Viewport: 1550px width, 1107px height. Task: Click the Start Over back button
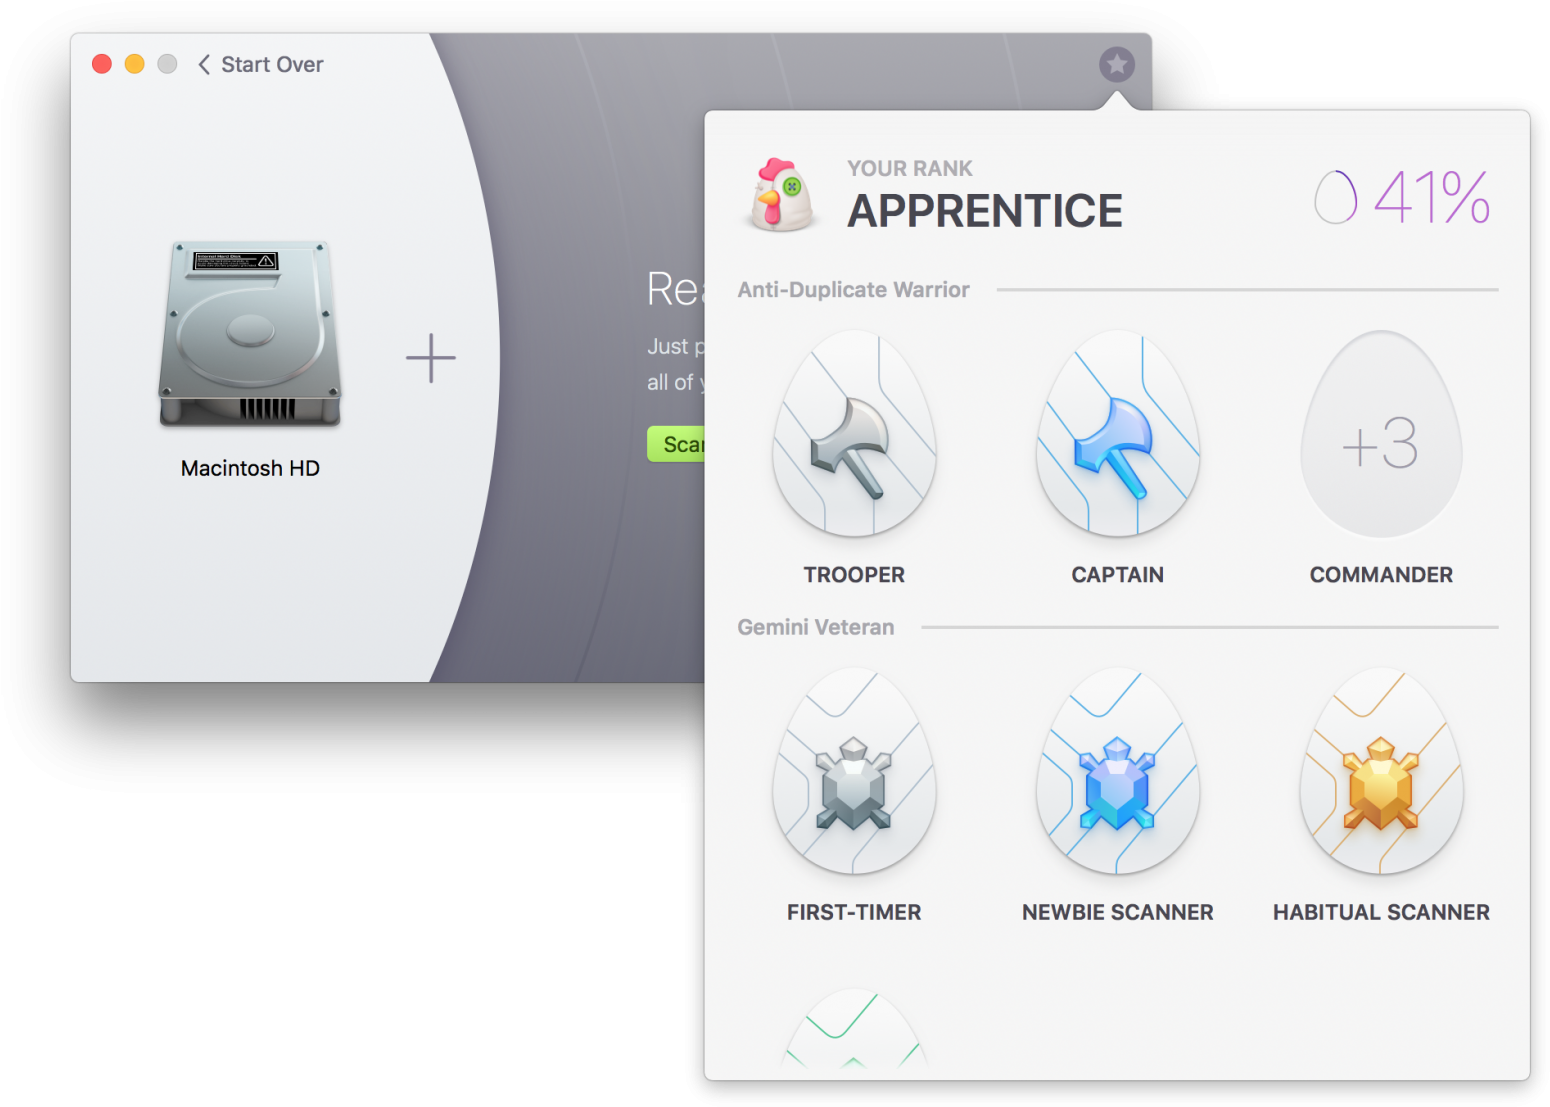[x=260, y=65]
